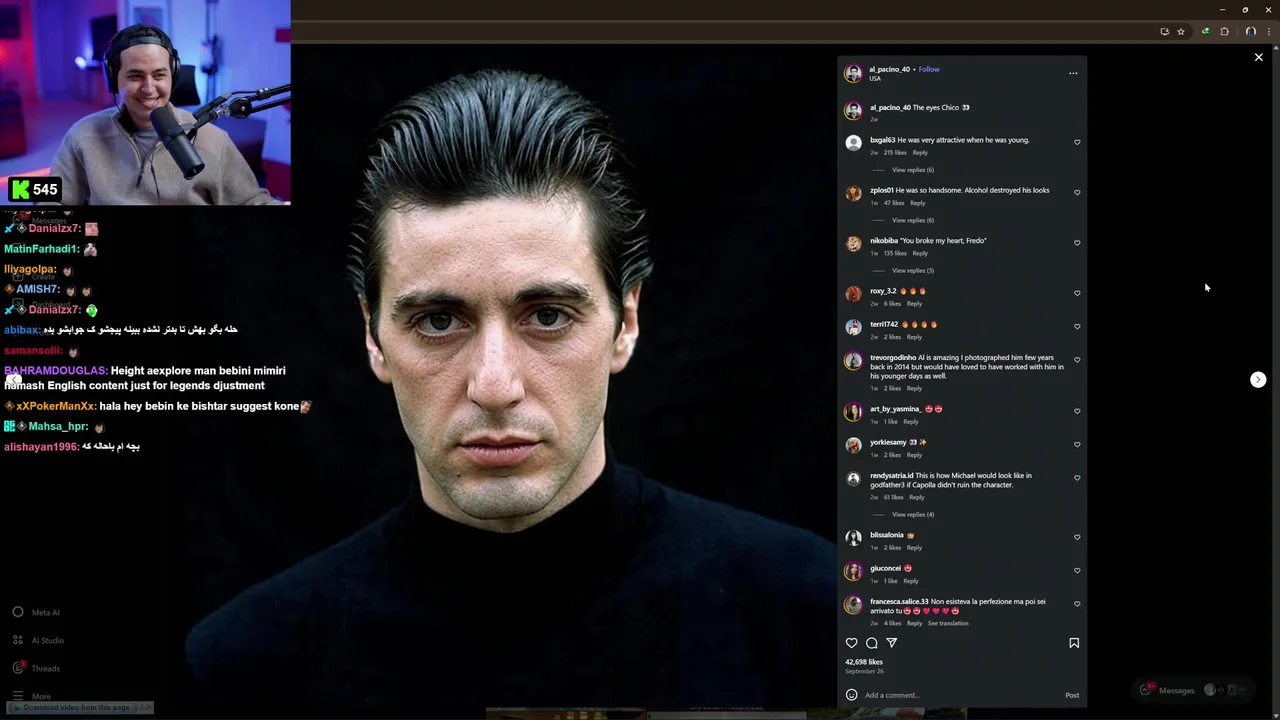Open Threads from the sidebar
The width and height of the screenshot is (1280, 720).
pos(36,668)
